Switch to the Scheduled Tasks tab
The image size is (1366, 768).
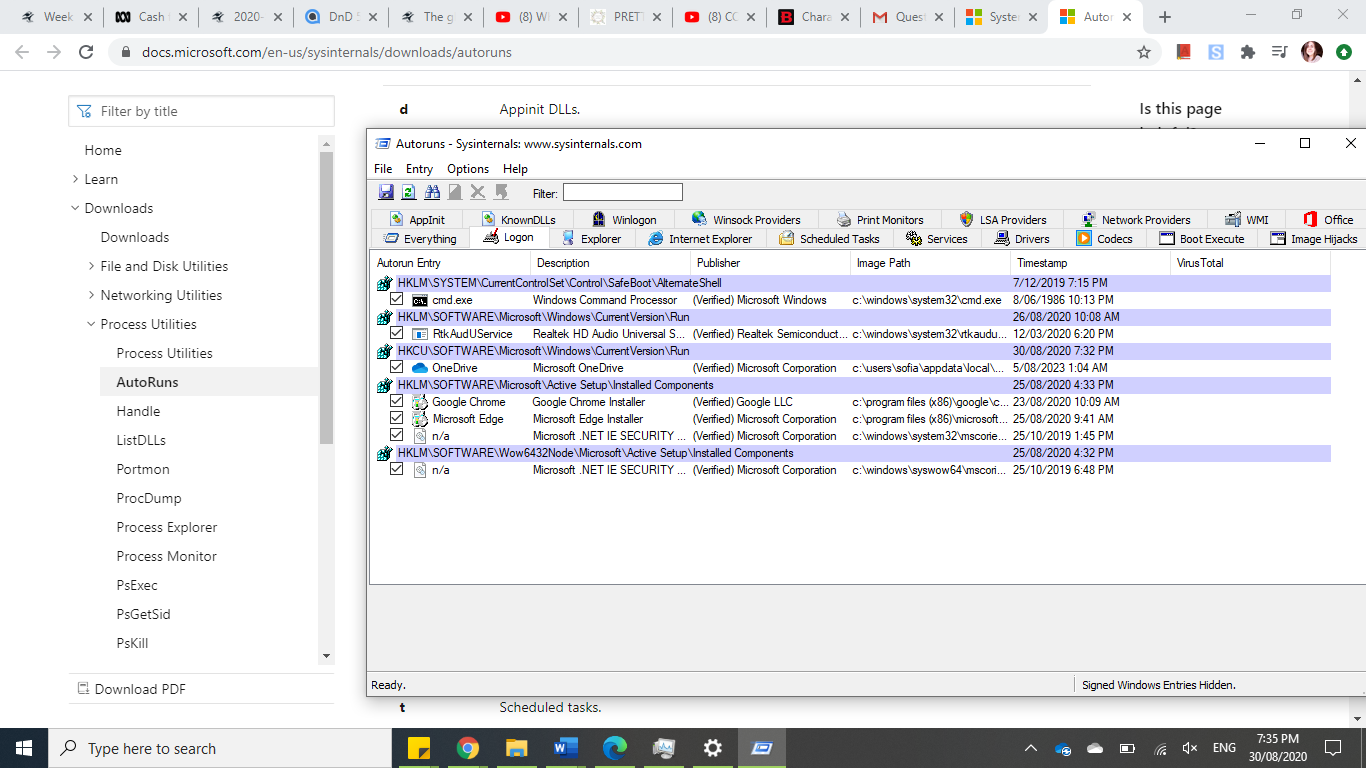point(829,239)
